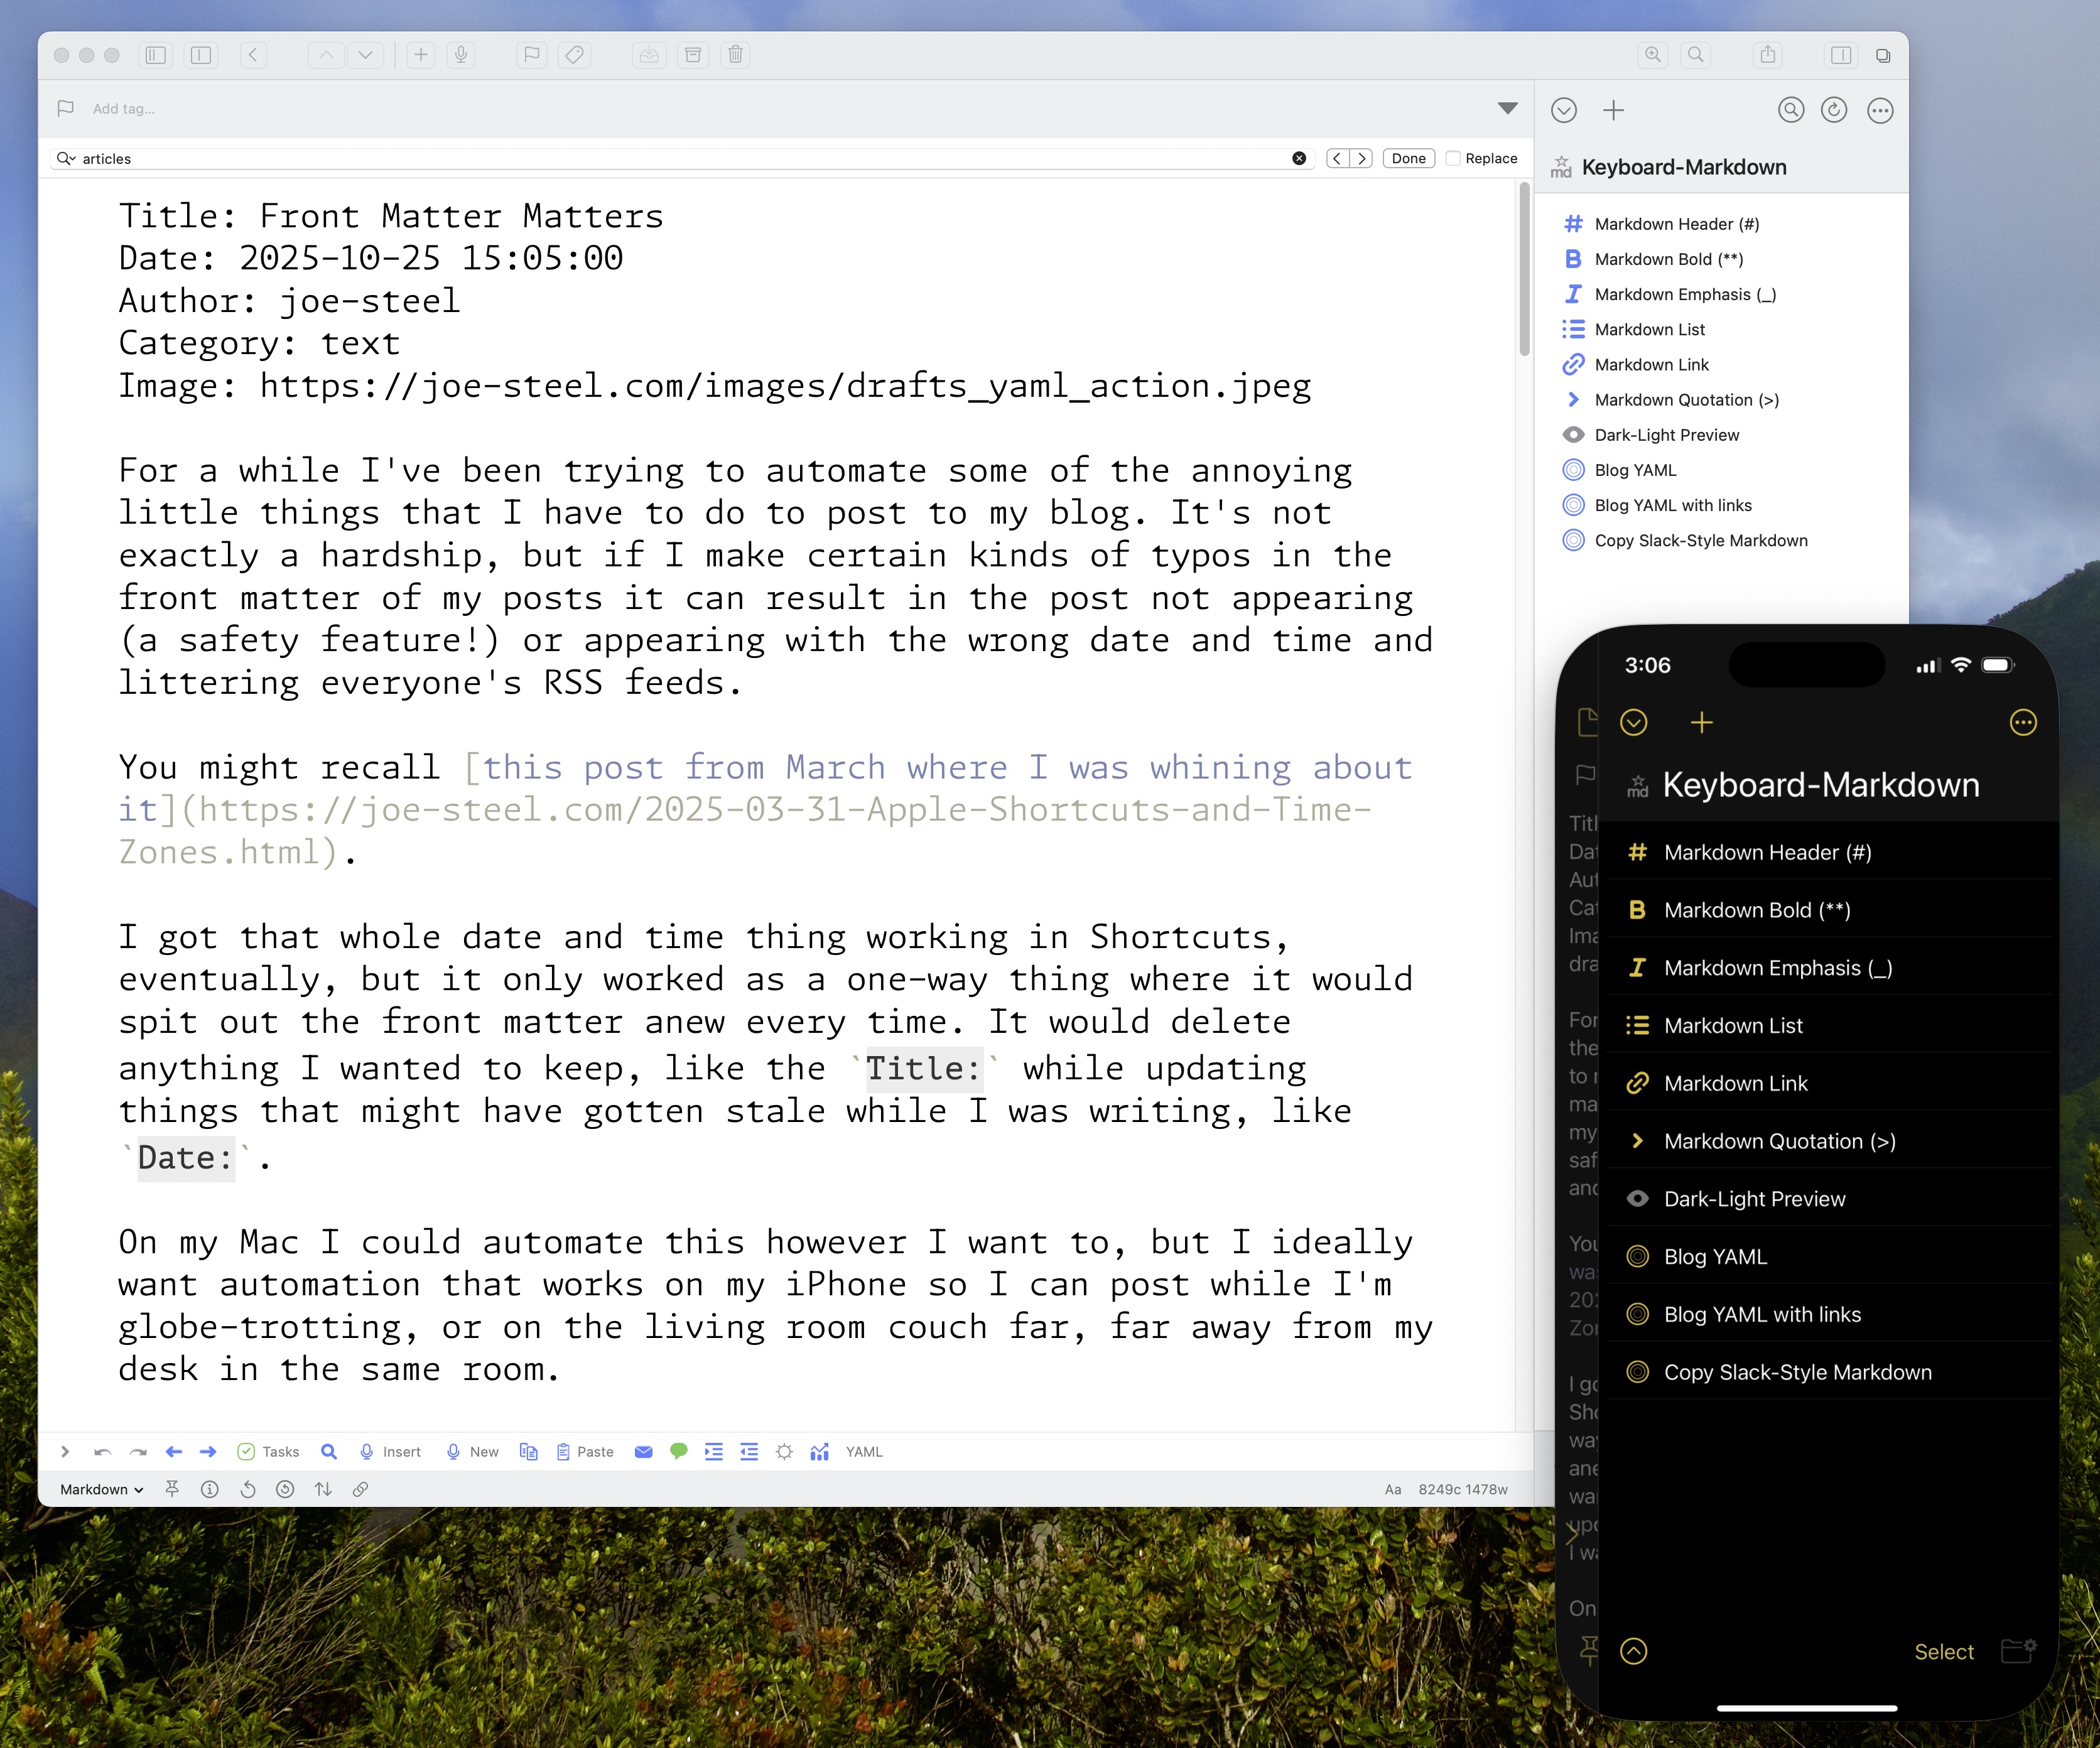Viewport: 2100px width, 1748px height.
Task: Expand the tag filter disclosure arrow
Action: (1508, 108)
